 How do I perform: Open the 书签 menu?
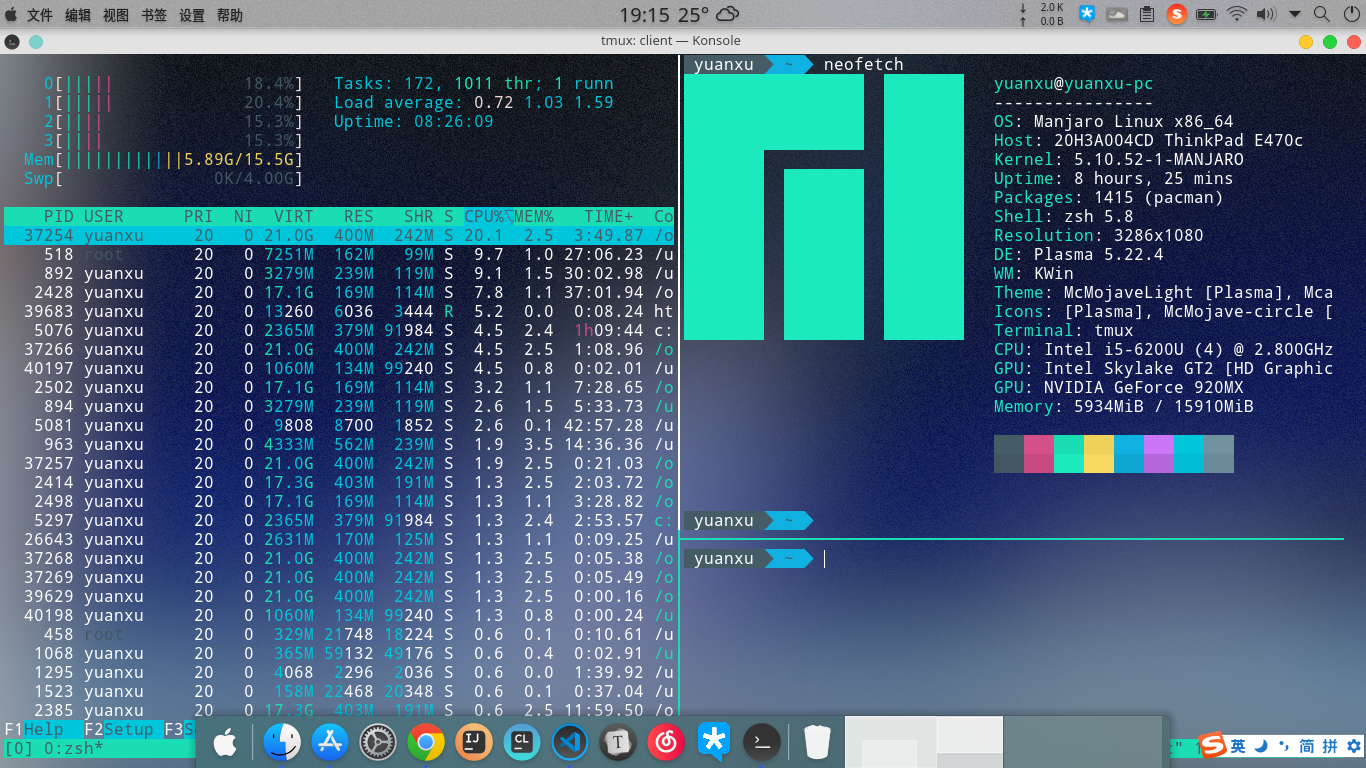point(154,15)
